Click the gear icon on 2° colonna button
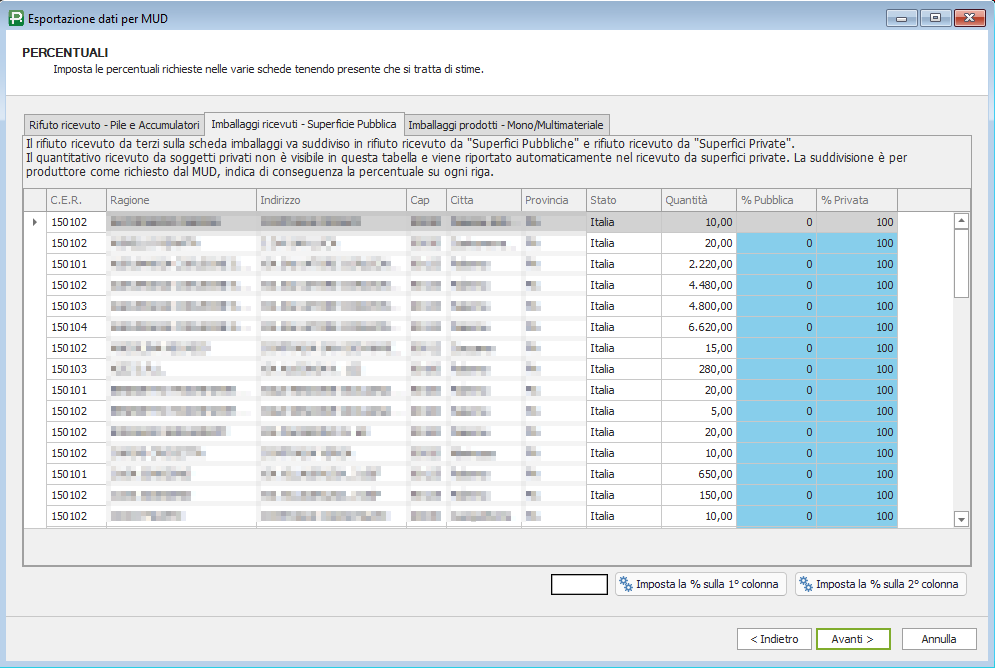The height and width of the screenshot is (668, 995). [805, 584]
